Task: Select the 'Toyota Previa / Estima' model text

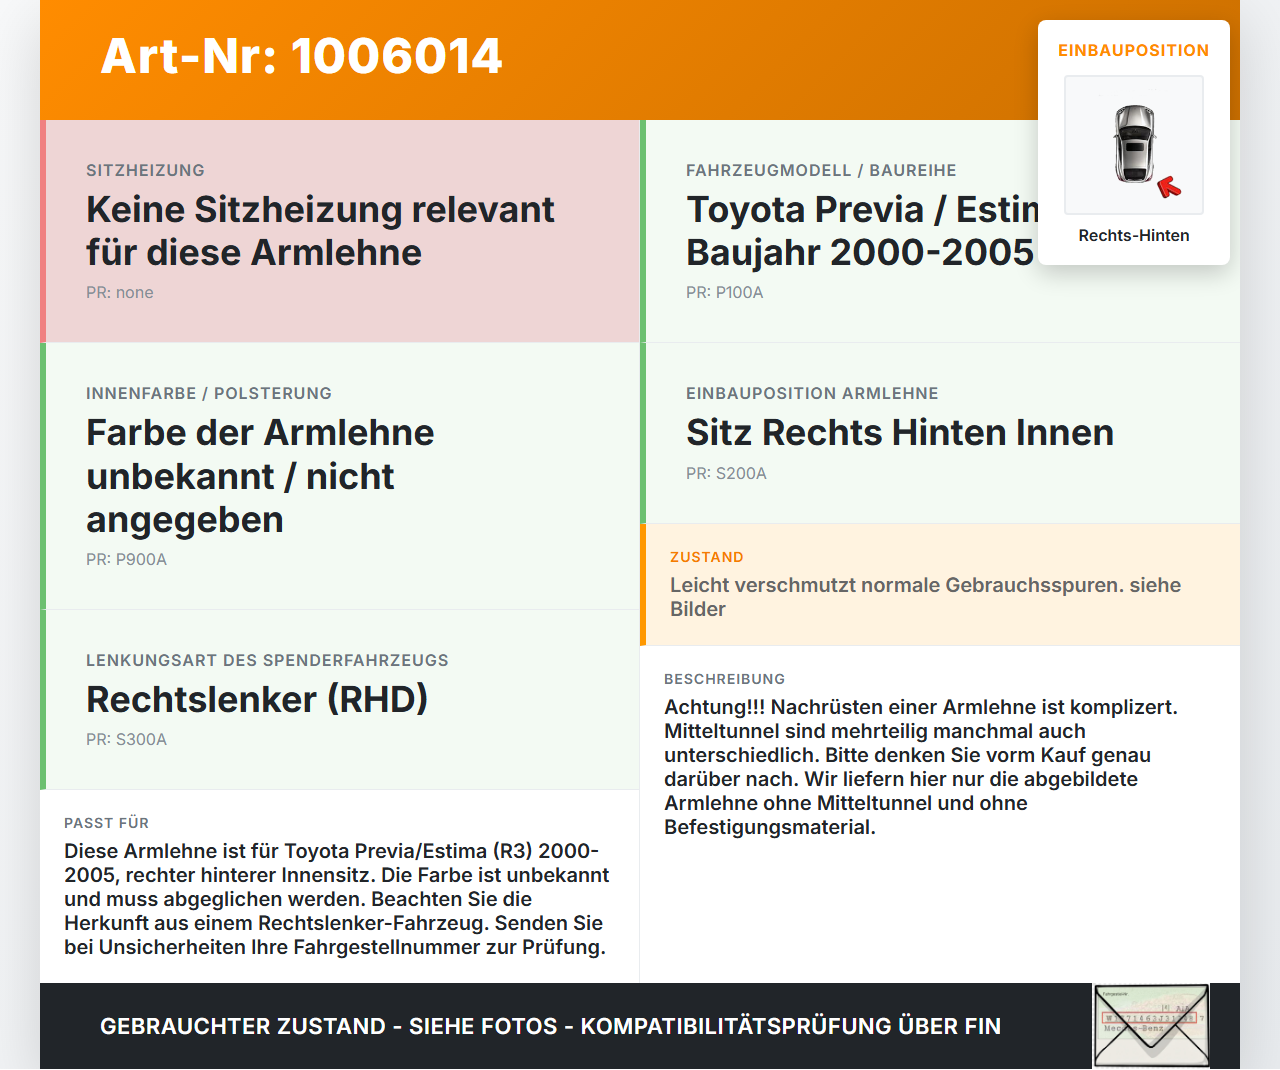Action: click(x=862, y=210)
